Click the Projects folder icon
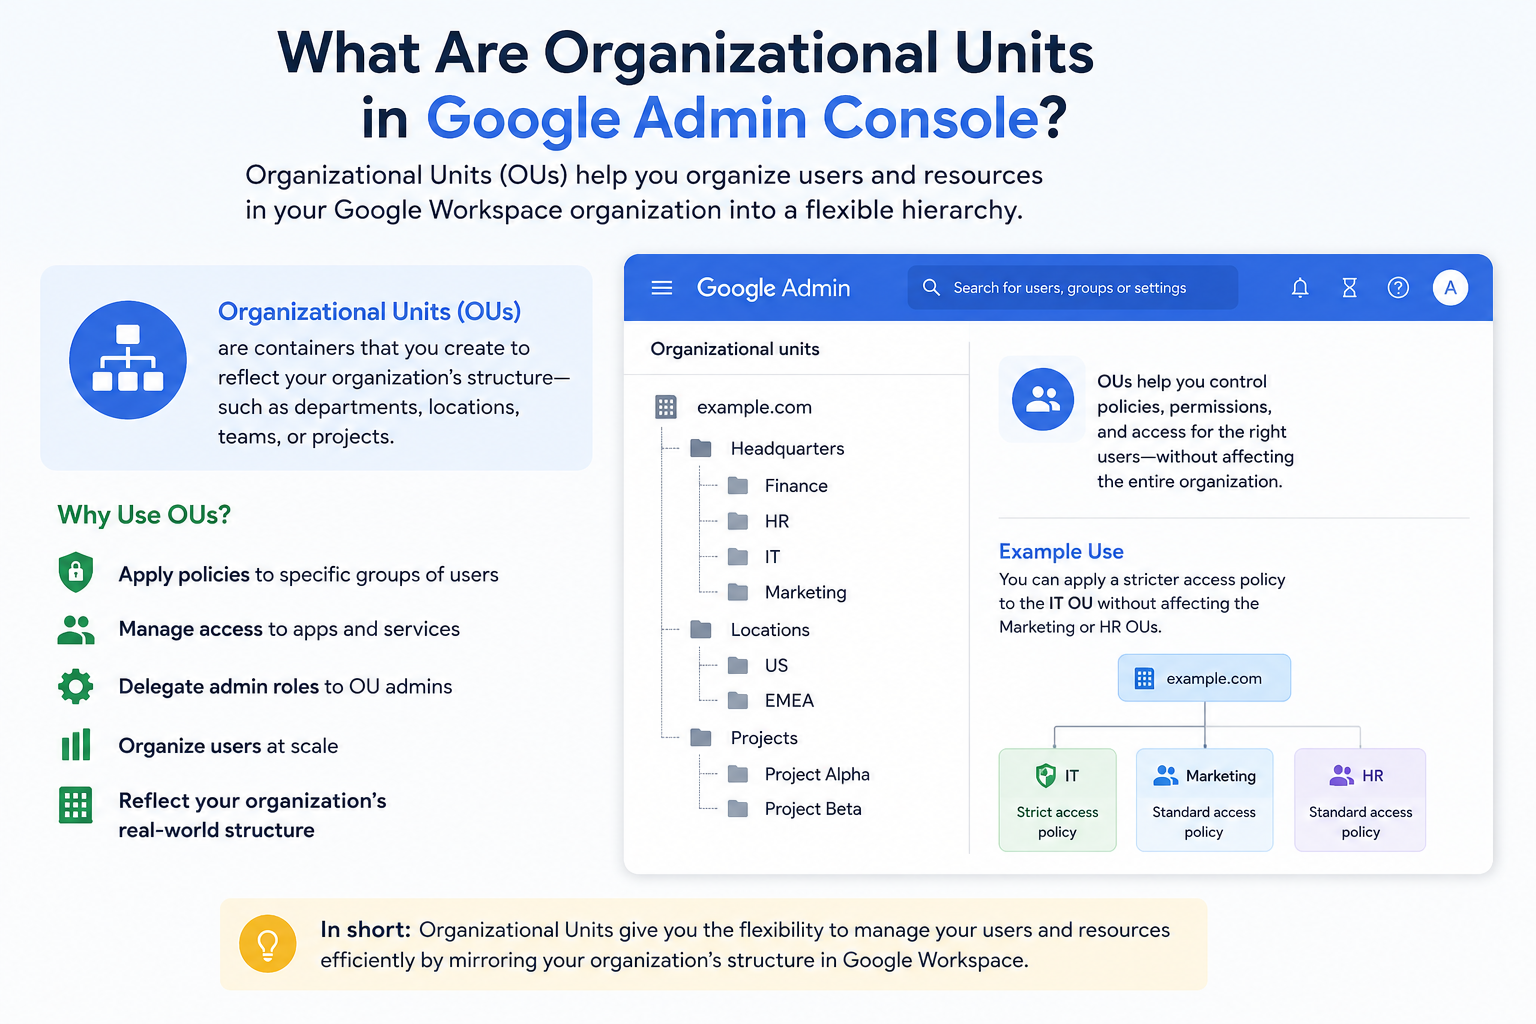 (701, 737)
